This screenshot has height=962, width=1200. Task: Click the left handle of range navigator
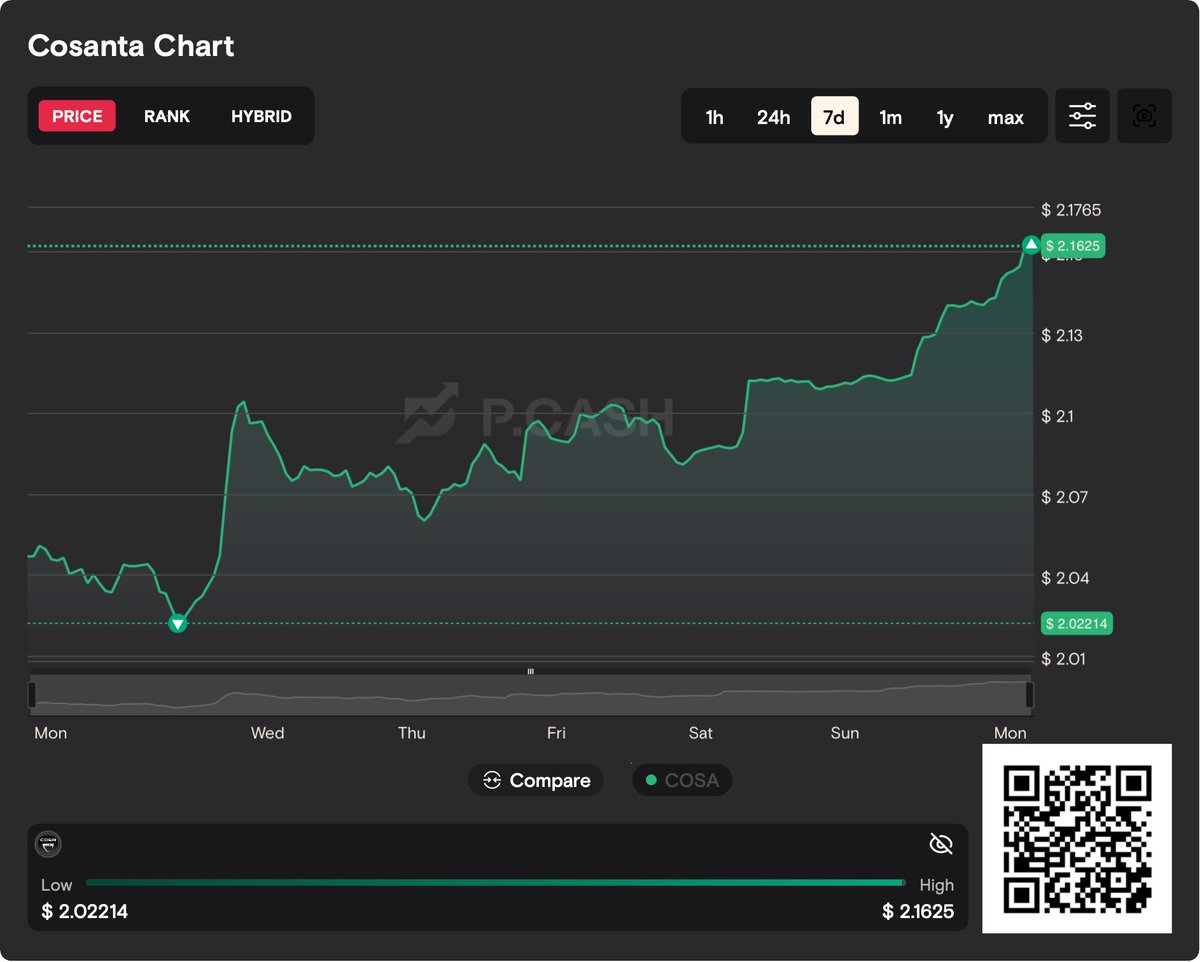(x=32, y=694)
